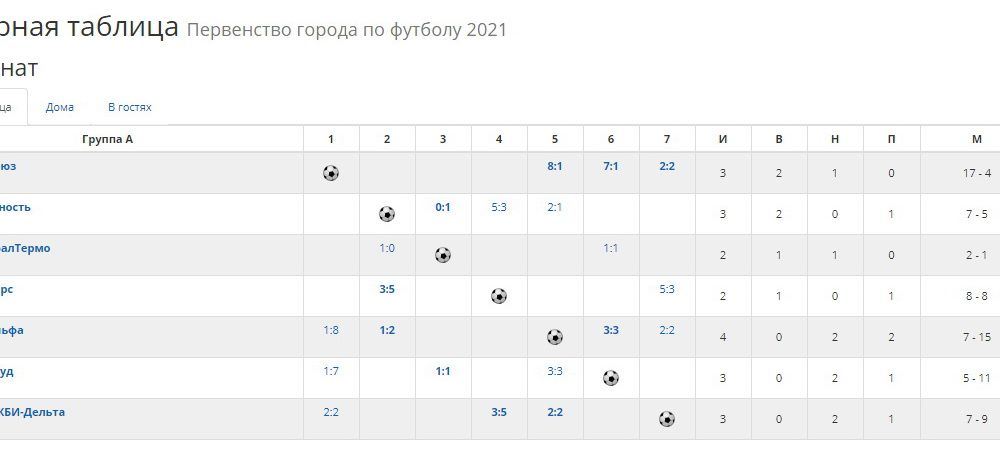Open the 8:1 match score
Screen dimensions: 1000x458
pyautogui.click(x=555, y=166)
